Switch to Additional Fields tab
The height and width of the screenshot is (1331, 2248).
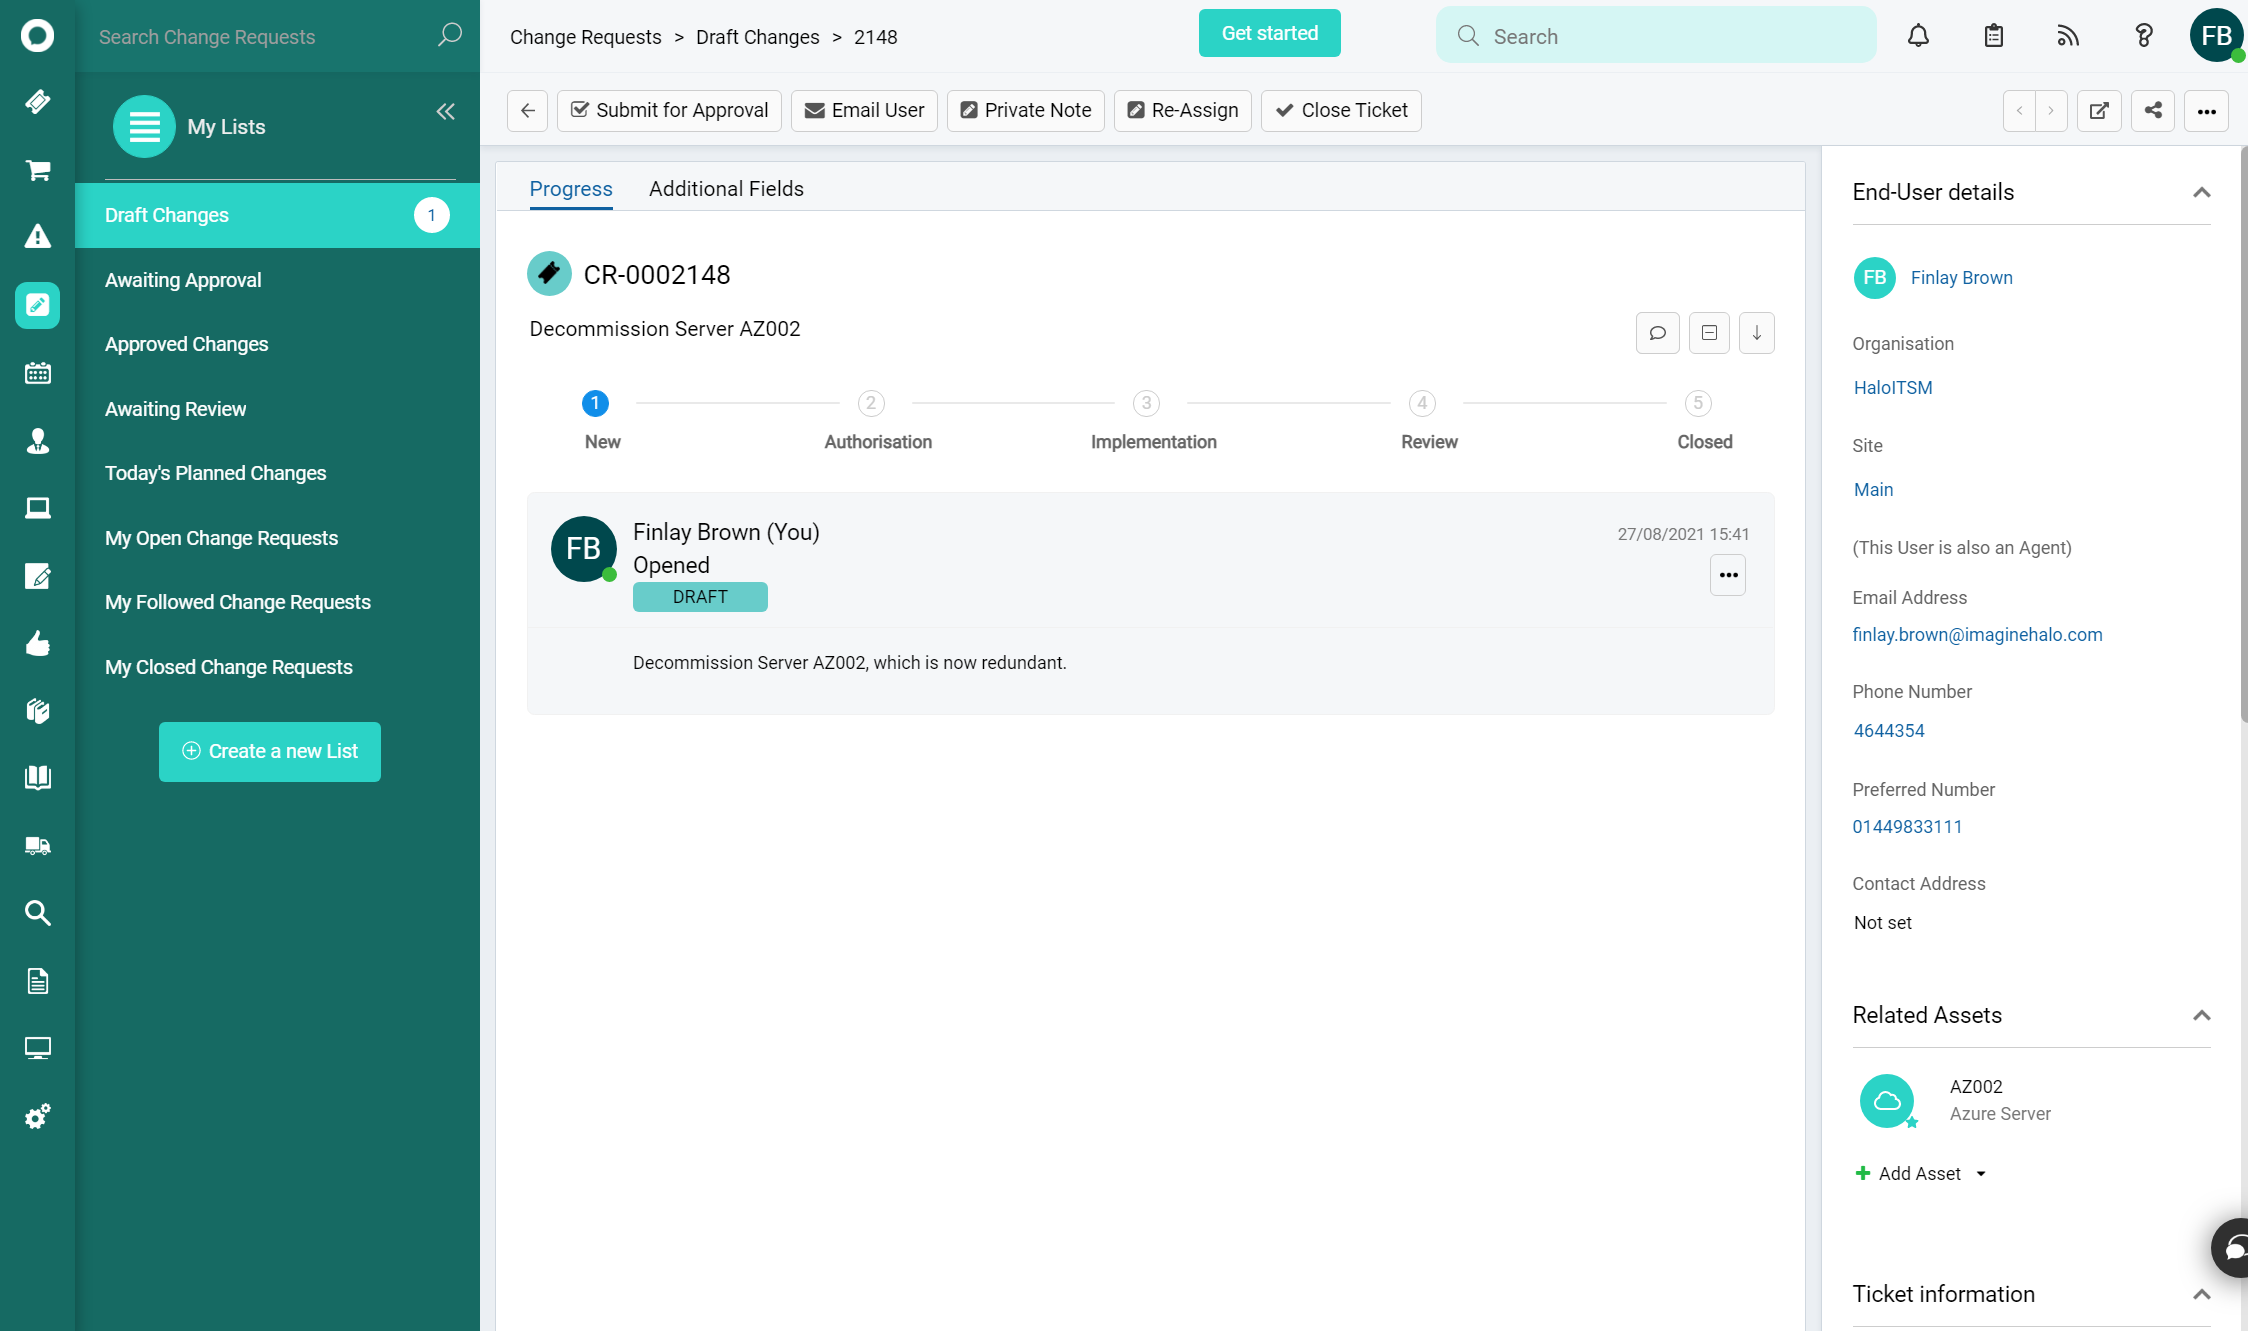point(726,187)
